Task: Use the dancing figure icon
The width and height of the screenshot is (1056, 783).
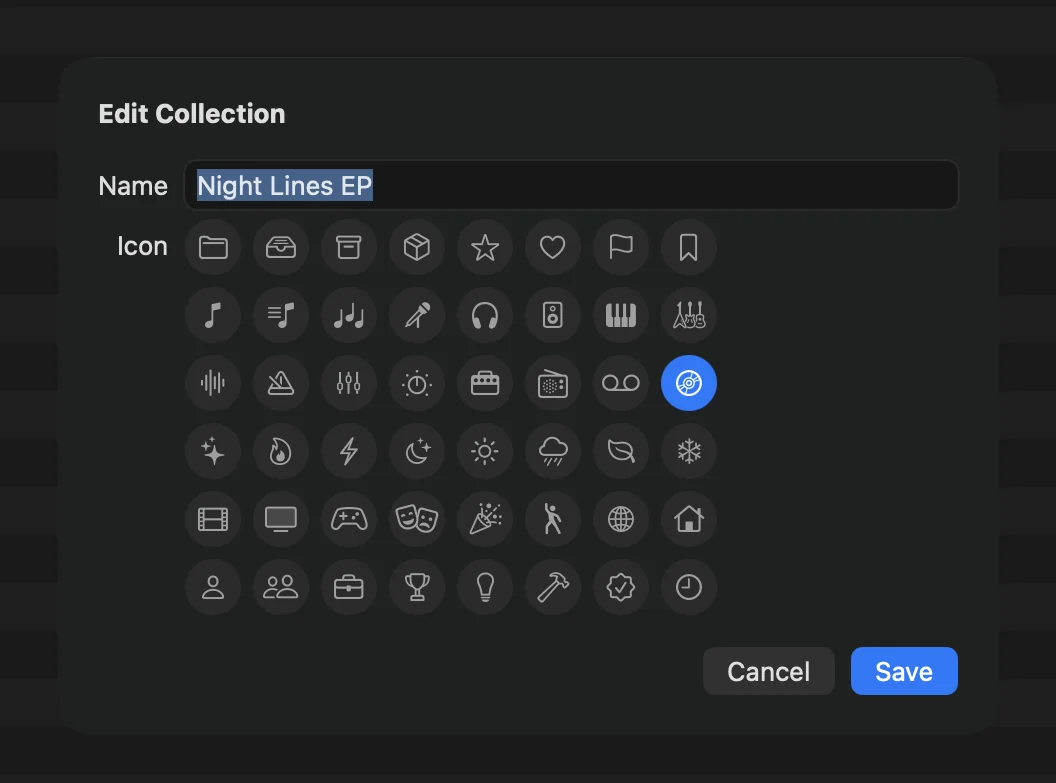Action: [x=553, y=519]
